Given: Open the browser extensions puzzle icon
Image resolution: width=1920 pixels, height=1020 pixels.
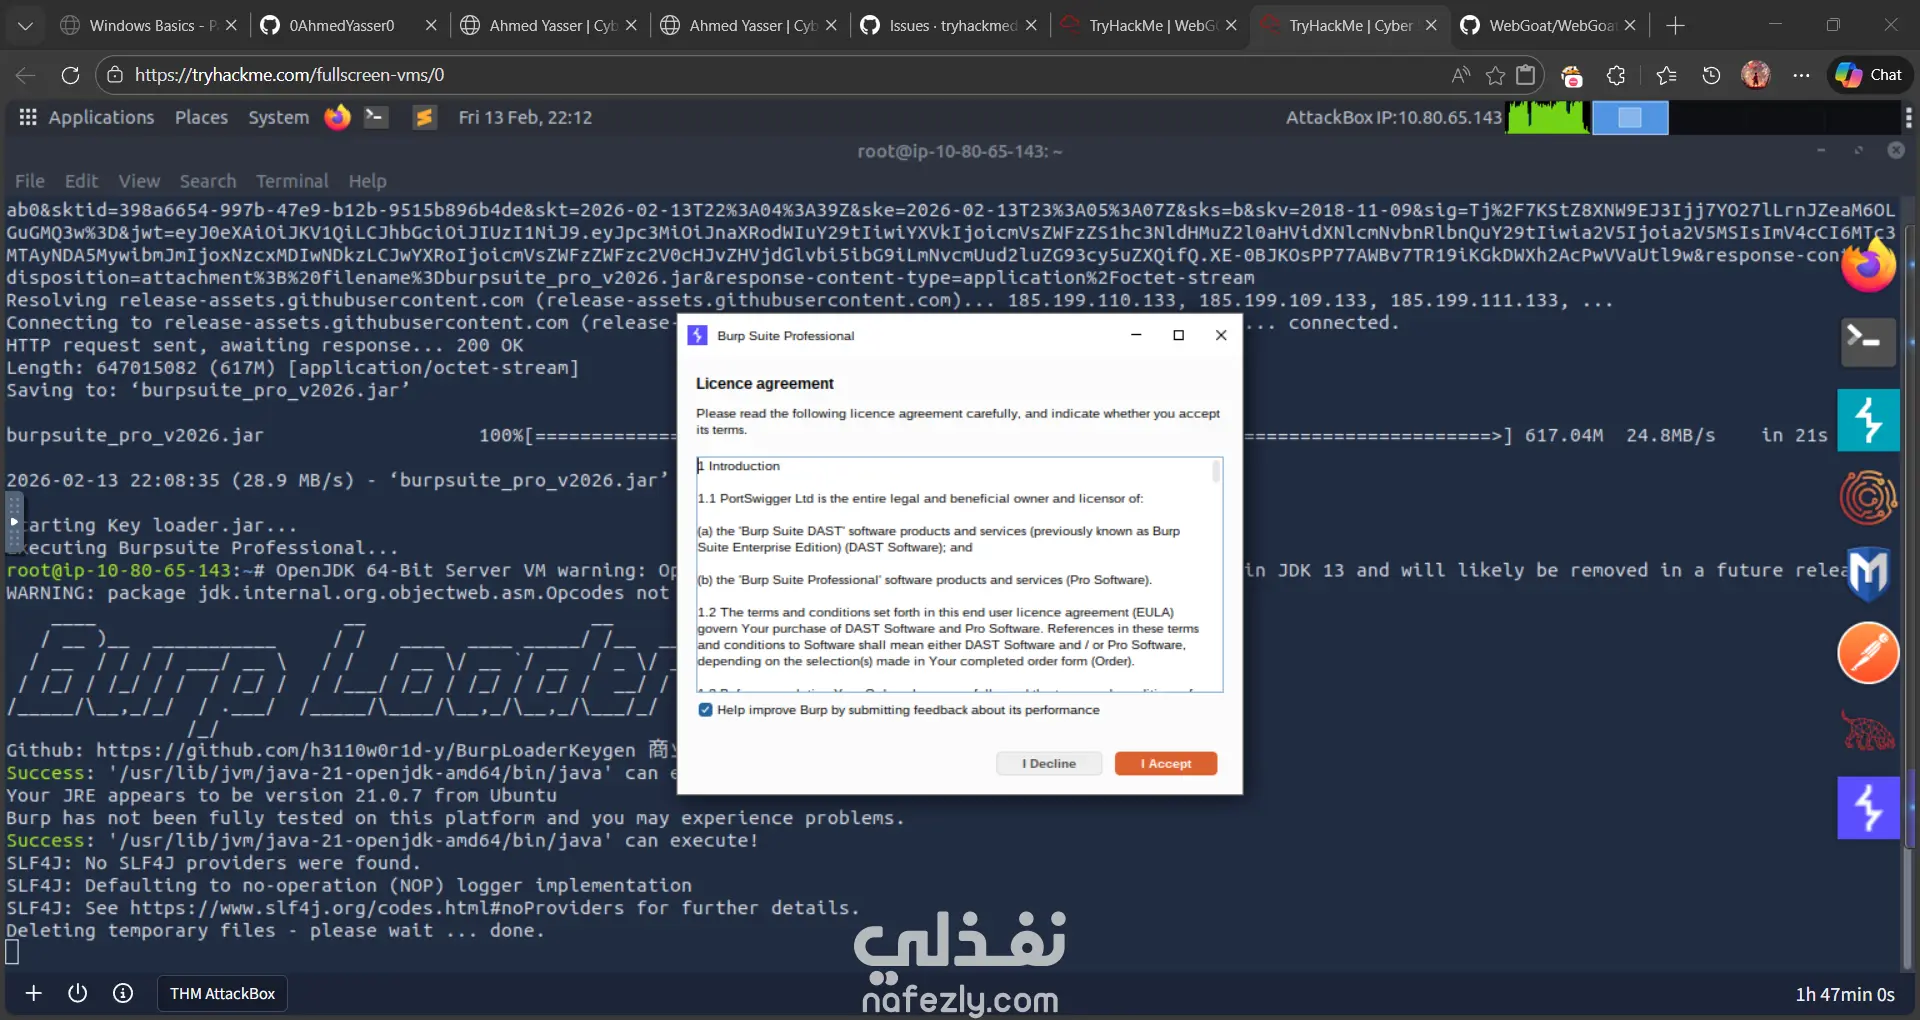Looking at the screenshot, I should (1616, 75).
